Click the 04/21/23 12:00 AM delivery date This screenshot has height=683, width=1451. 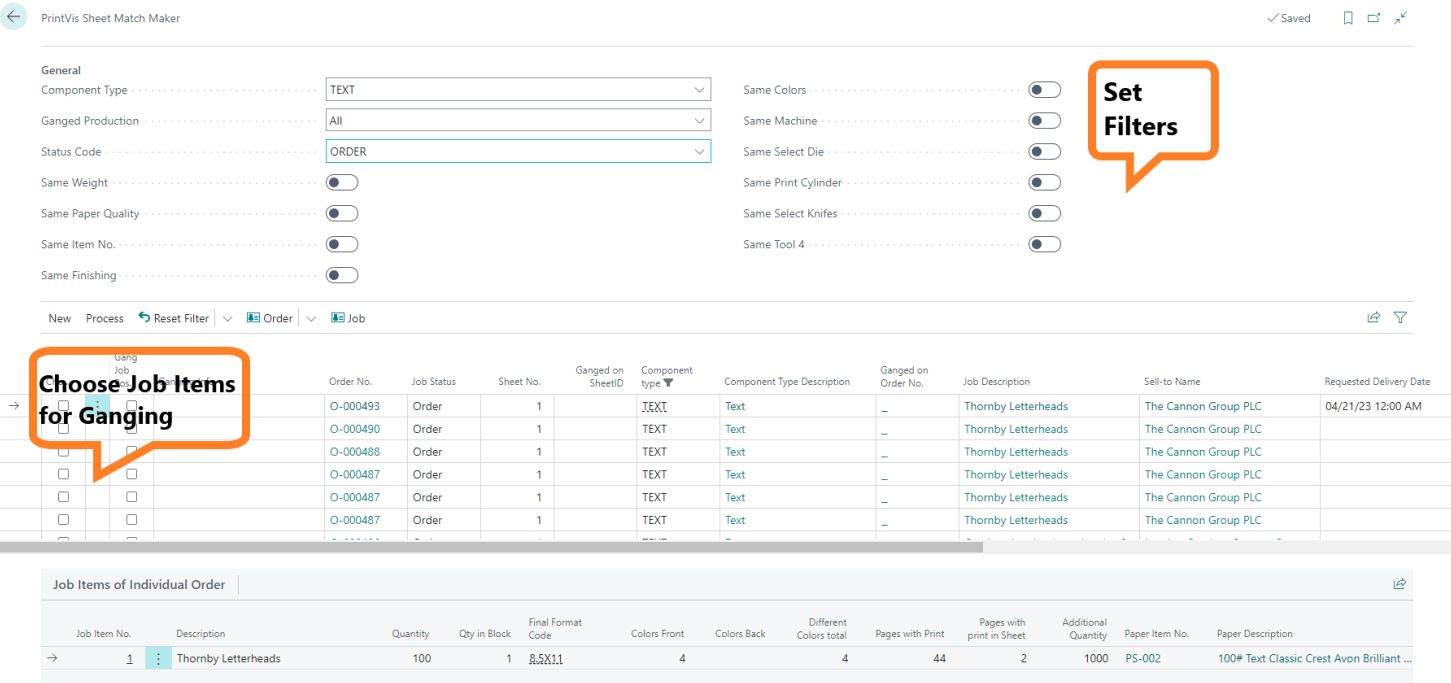coord(1373,406)
